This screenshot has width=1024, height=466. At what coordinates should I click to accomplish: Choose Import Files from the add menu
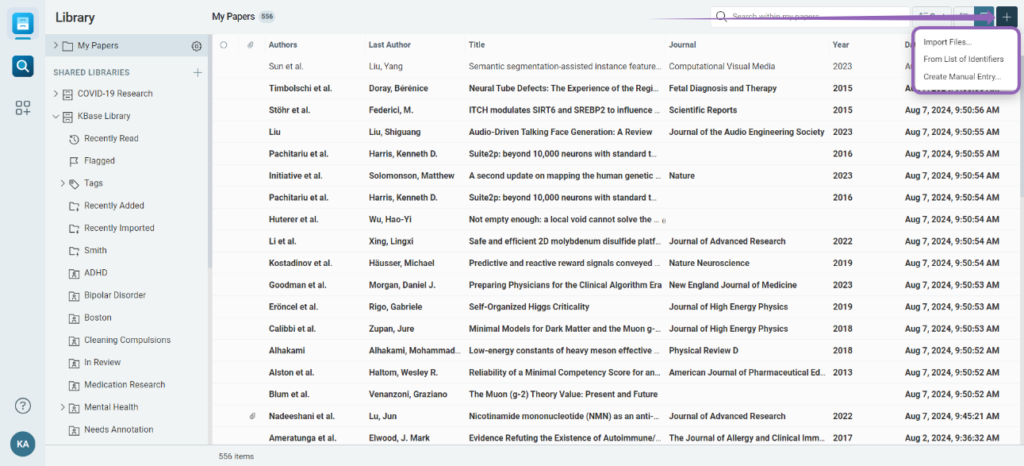(x=947, y=42)
